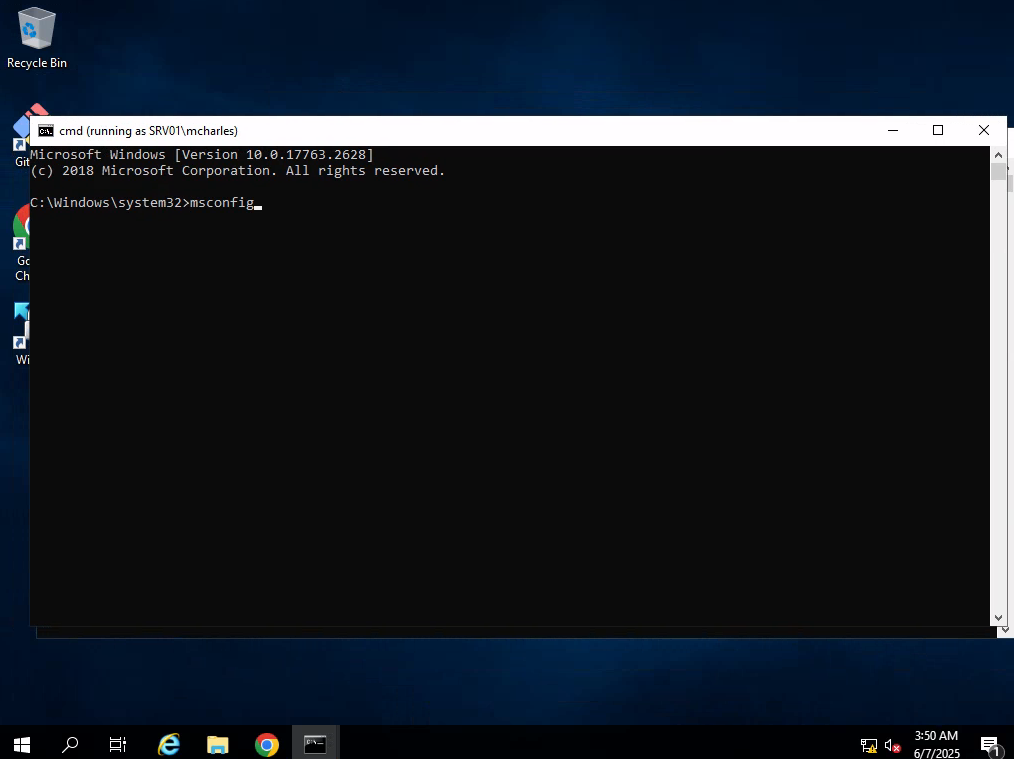Show the clock and date flyout
This screenshot has height=759, width=1014.
[x=936, y=744]
